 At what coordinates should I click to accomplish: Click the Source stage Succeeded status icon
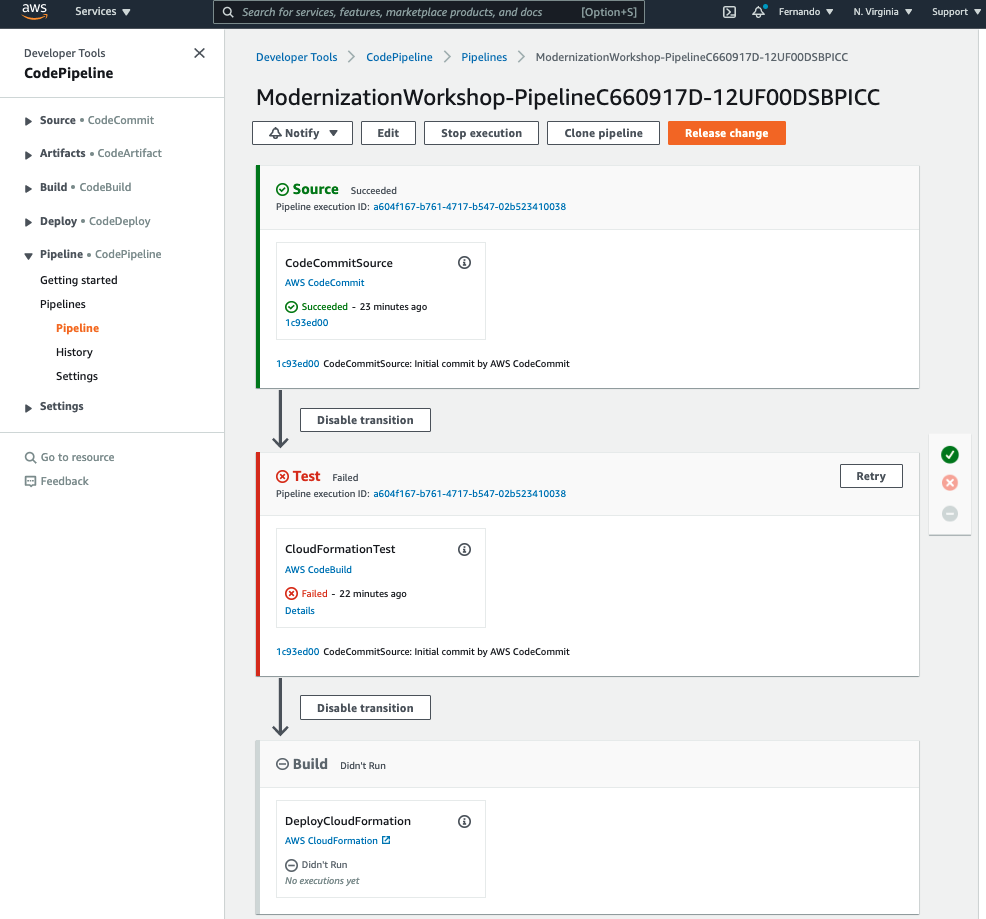(x=282, y=189)
